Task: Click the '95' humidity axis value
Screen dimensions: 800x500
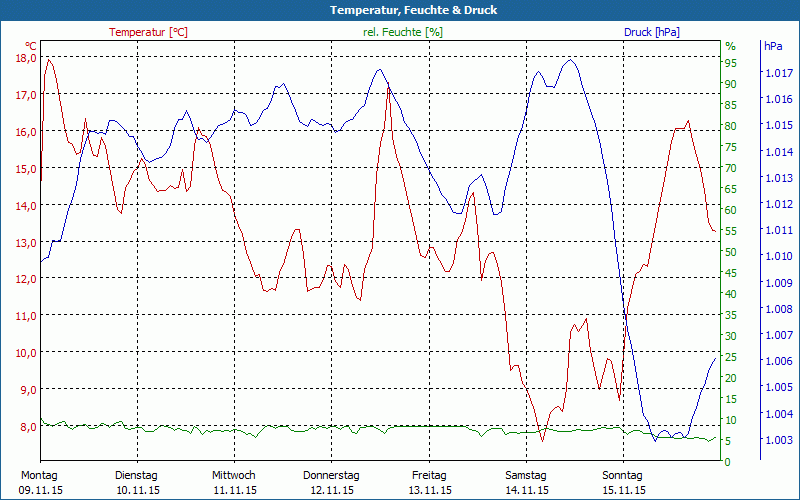Action: 731,63
